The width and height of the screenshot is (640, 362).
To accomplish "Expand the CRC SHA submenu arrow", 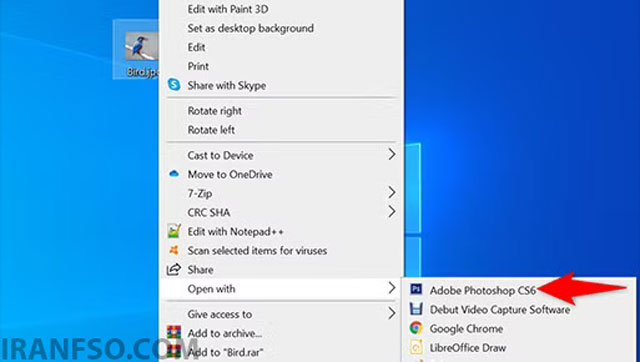I will tap(391, 211).
